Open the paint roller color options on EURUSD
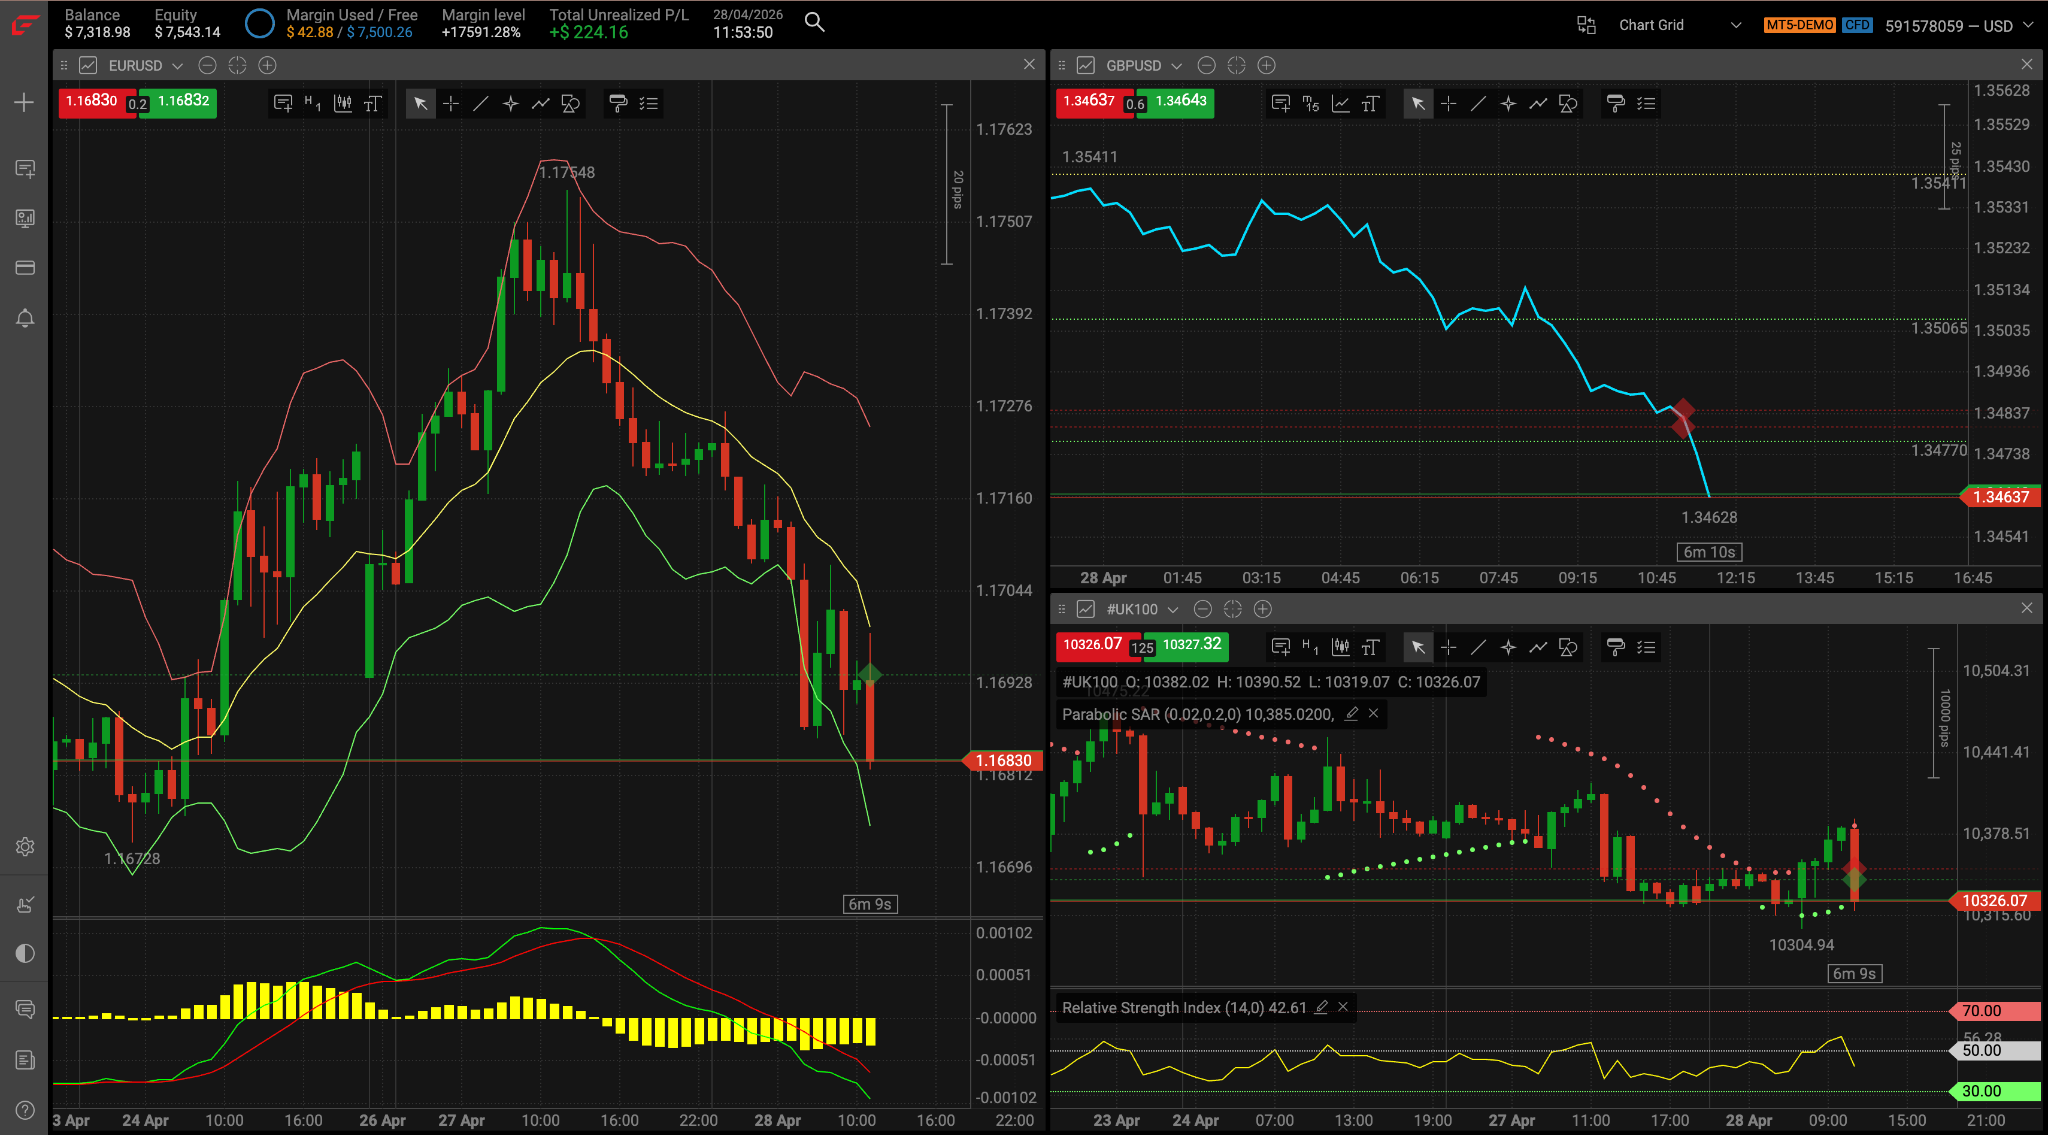The height and width of the screenshot is (1135, 2048). 618,103
